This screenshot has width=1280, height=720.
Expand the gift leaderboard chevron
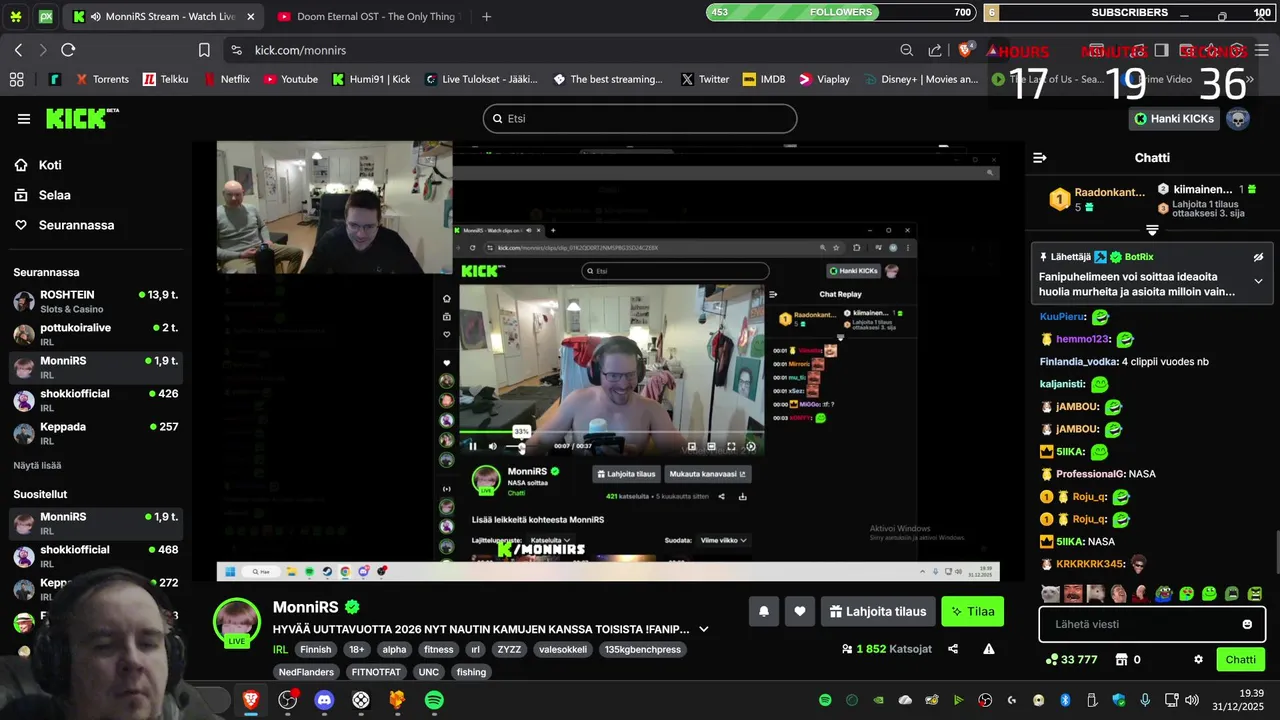[1152, 230]
